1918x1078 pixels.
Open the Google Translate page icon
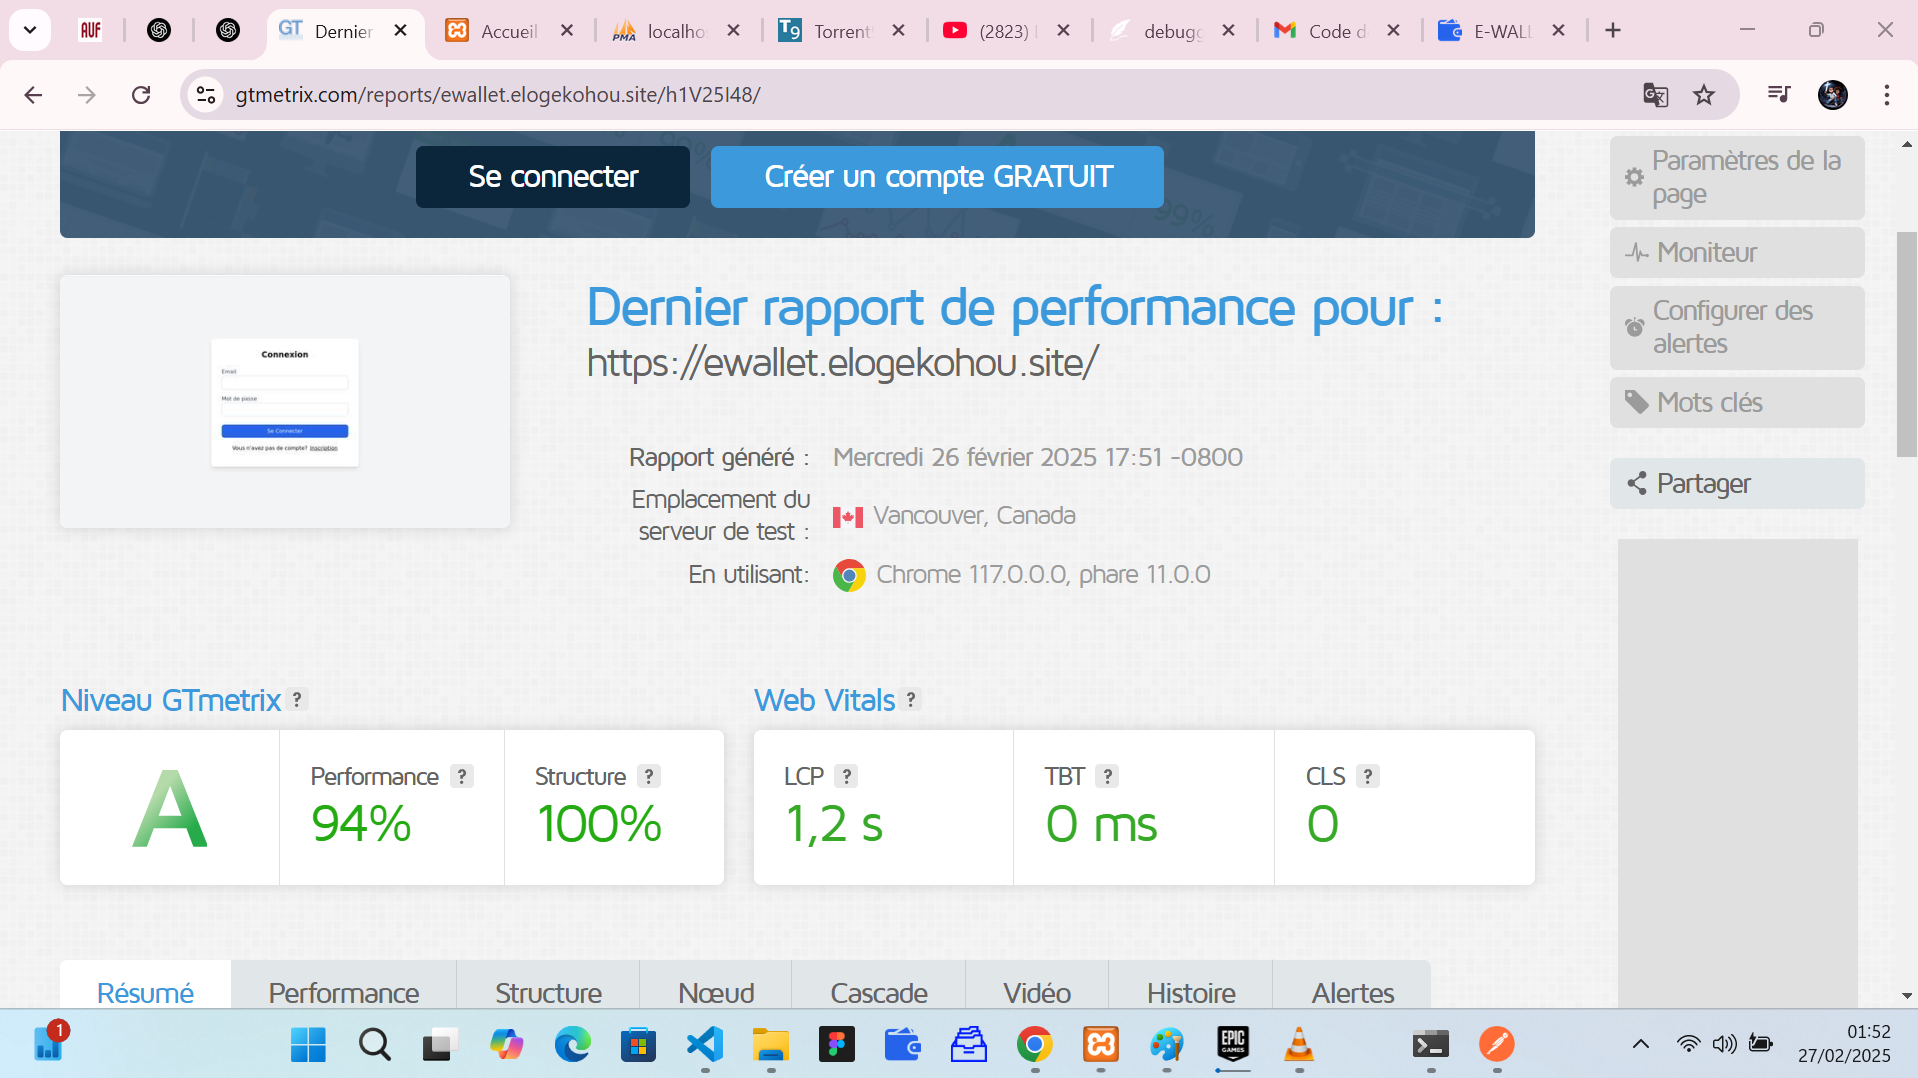[x=1656, y=95]
